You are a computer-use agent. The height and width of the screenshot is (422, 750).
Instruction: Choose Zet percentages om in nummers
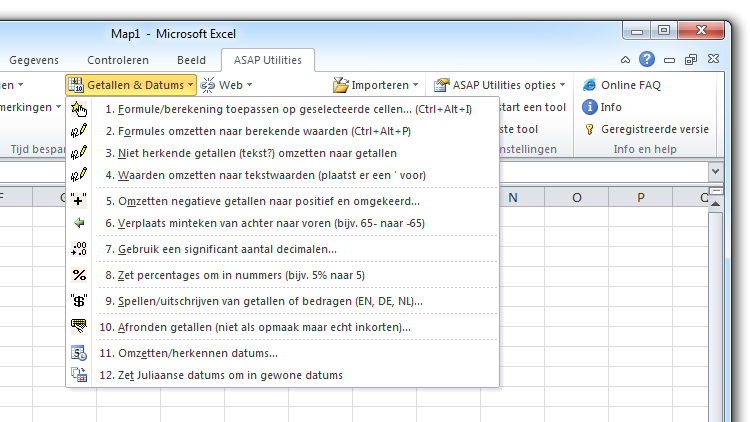[x=283, y=275]
